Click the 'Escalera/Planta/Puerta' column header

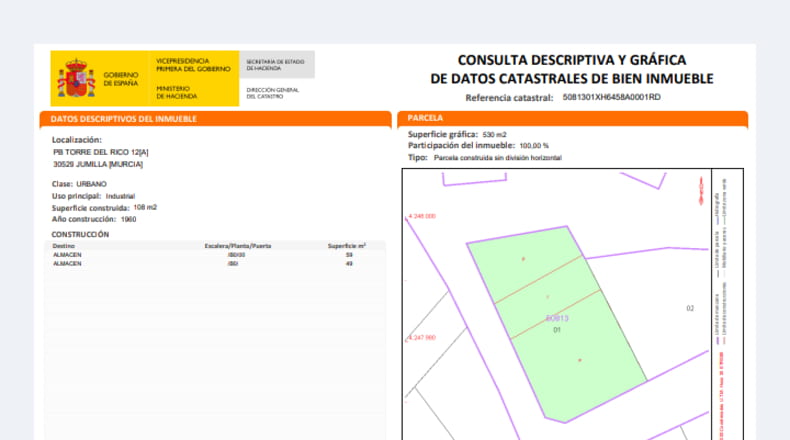238,246
